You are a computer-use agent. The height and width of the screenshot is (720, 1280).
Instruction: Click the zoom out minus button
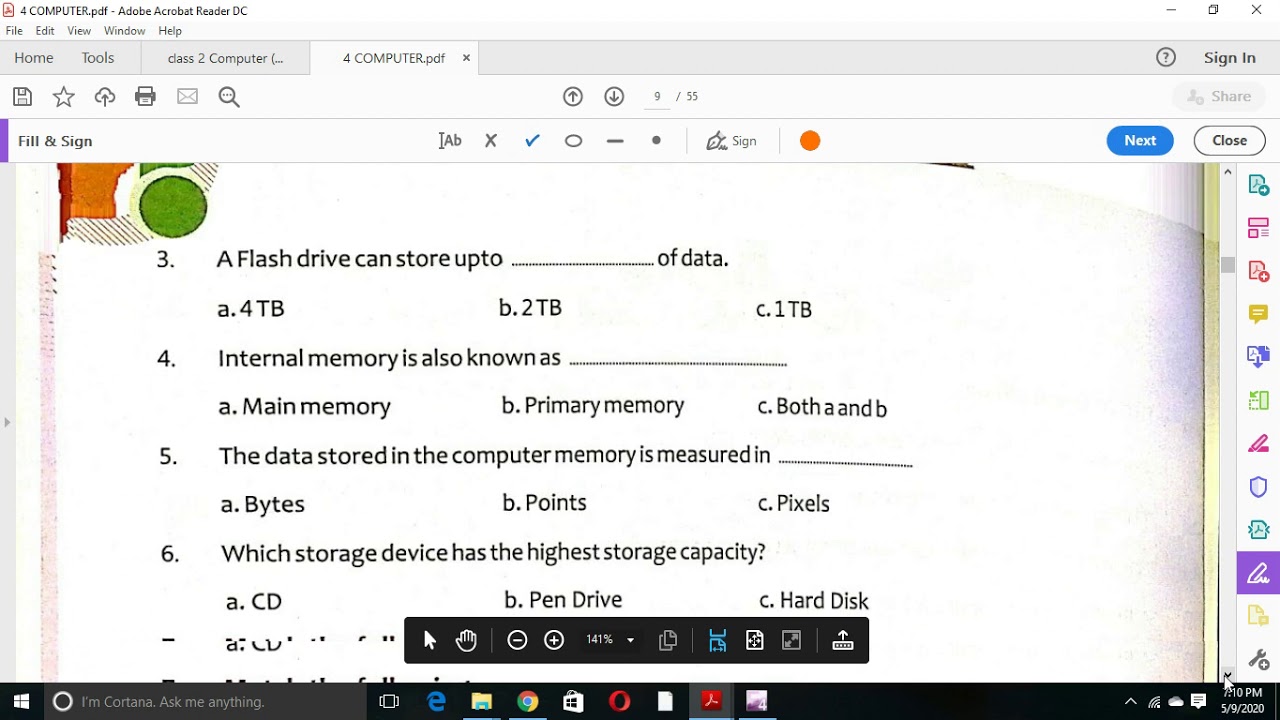(517, 641)
